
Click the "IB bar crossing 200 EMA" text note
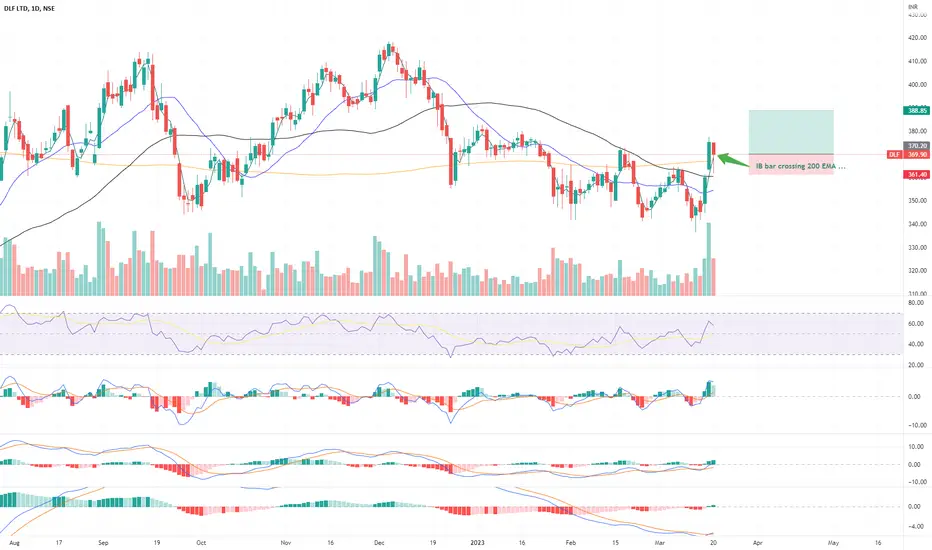[x=800, y=166]
